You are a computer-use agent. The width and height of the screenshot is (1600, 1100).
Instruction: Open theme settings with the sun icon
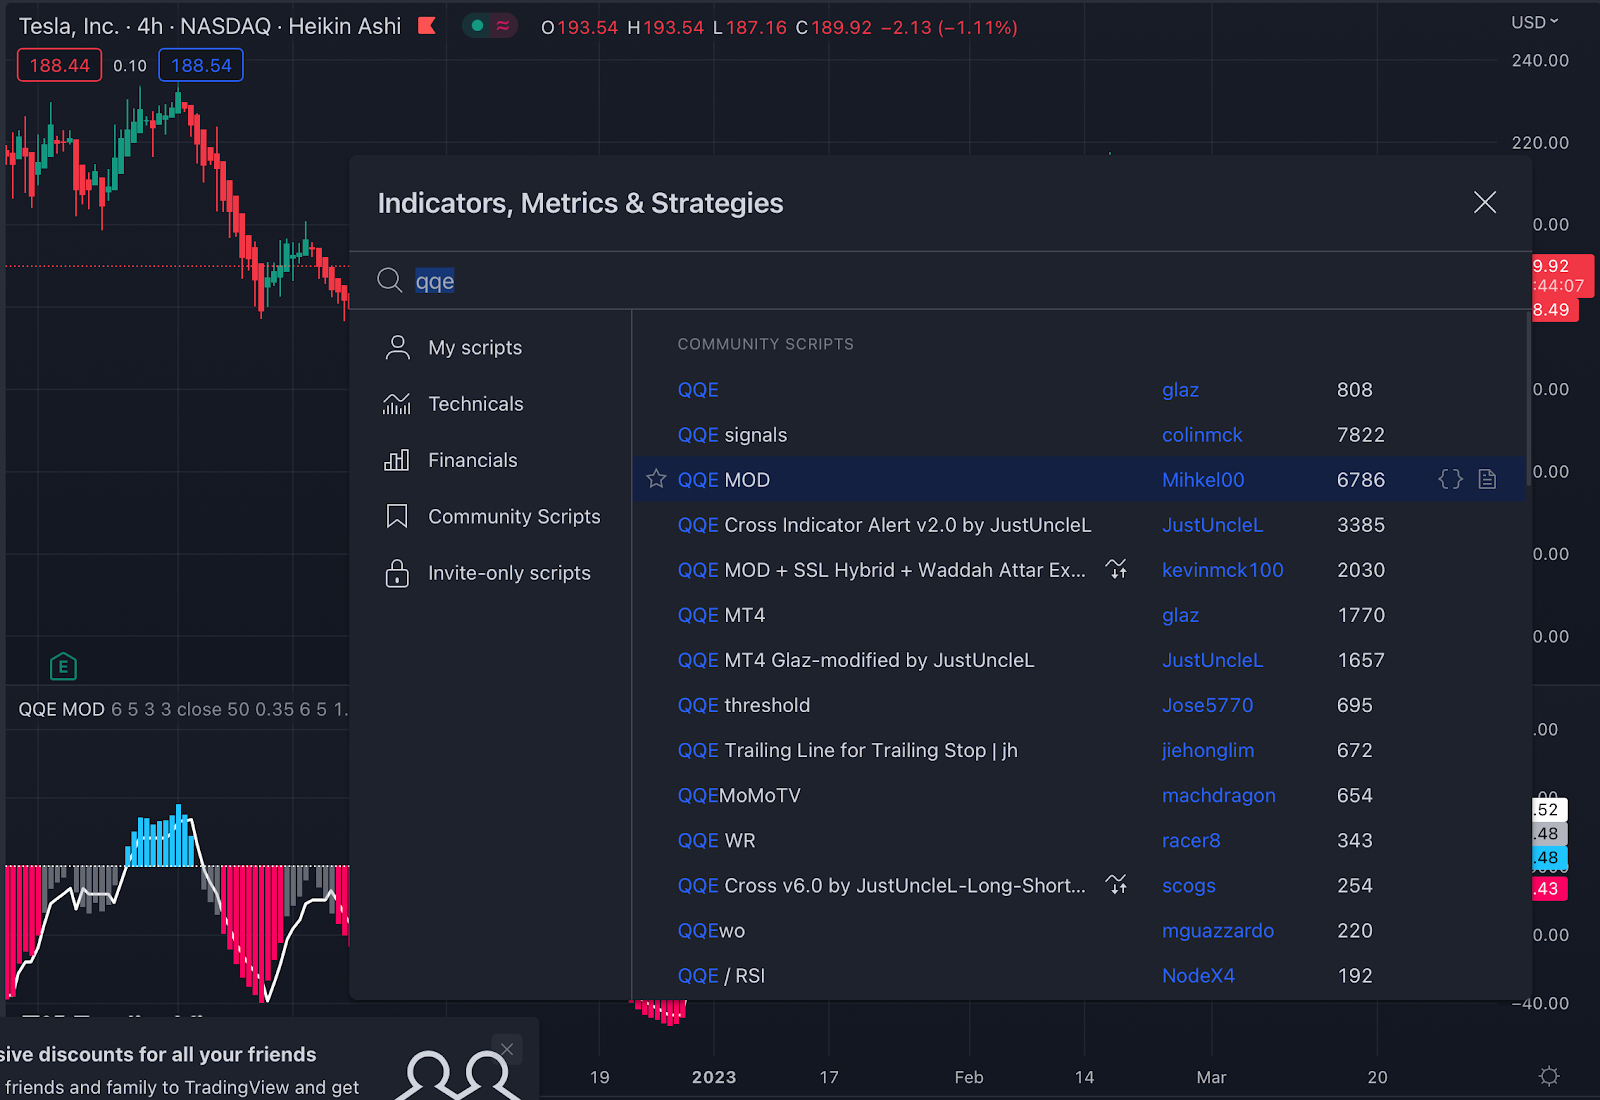pyautogui.click(x=1550, y=1076)
